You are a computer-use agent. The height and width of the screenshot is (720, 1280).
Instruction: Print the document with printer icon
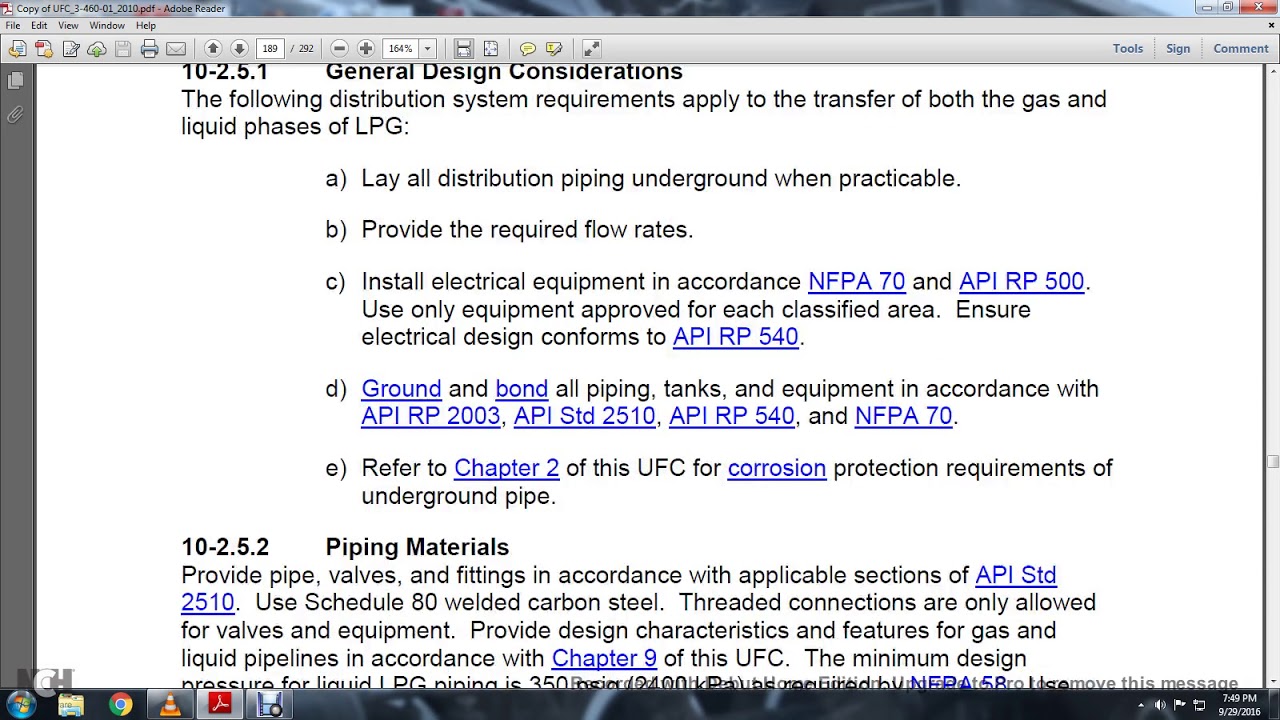(x=149, y=48)
